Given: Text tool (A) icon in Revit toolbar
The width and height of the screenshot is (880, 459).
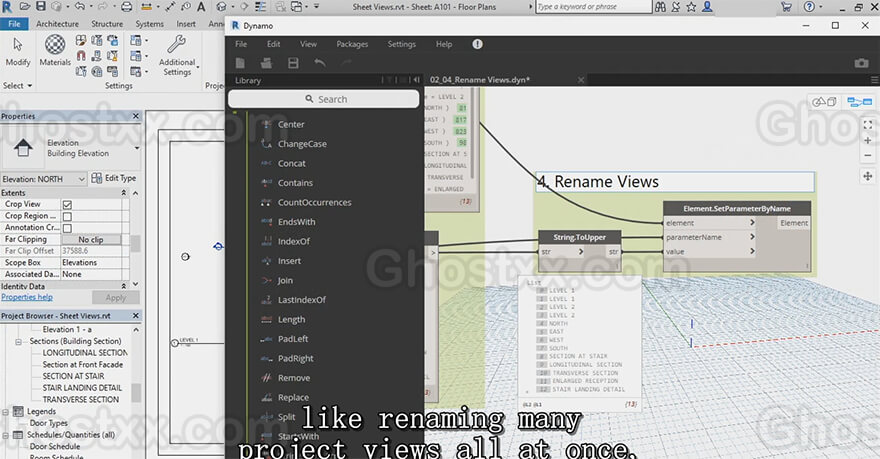Looking at the screenshot, I should [200, 7].
